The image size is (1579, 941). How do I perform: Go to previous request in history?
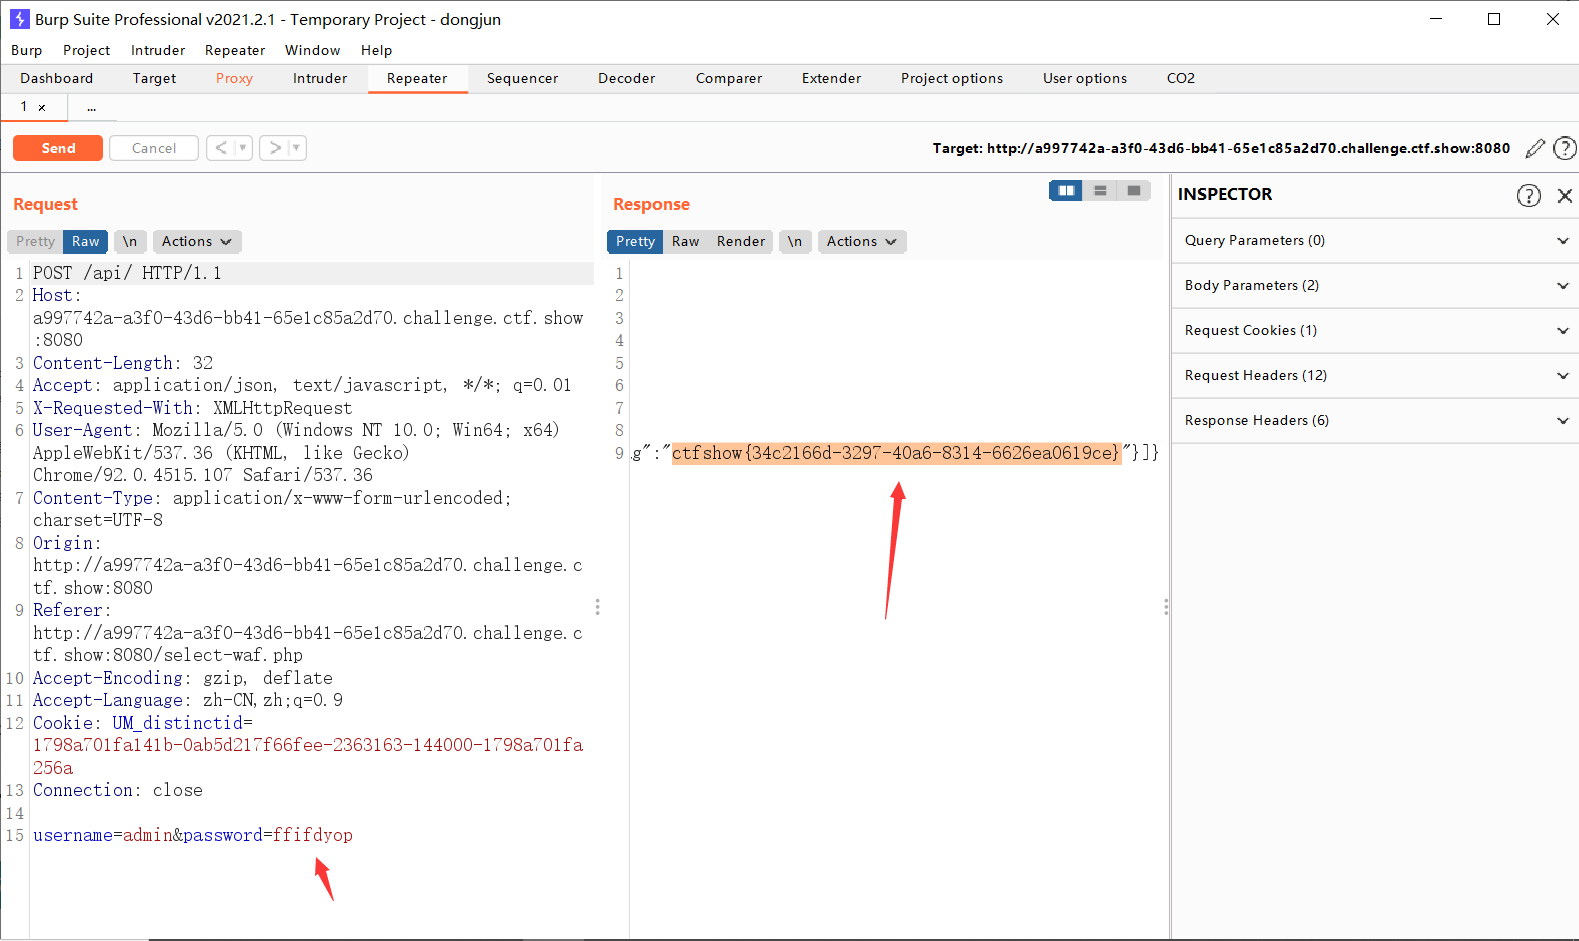[222, 148]
